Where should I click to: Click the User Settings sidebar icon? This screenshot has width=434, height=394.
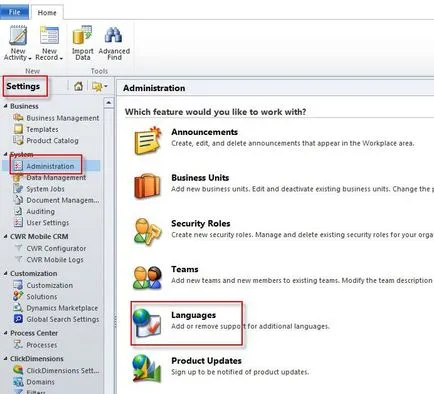(x=18, y=222)
